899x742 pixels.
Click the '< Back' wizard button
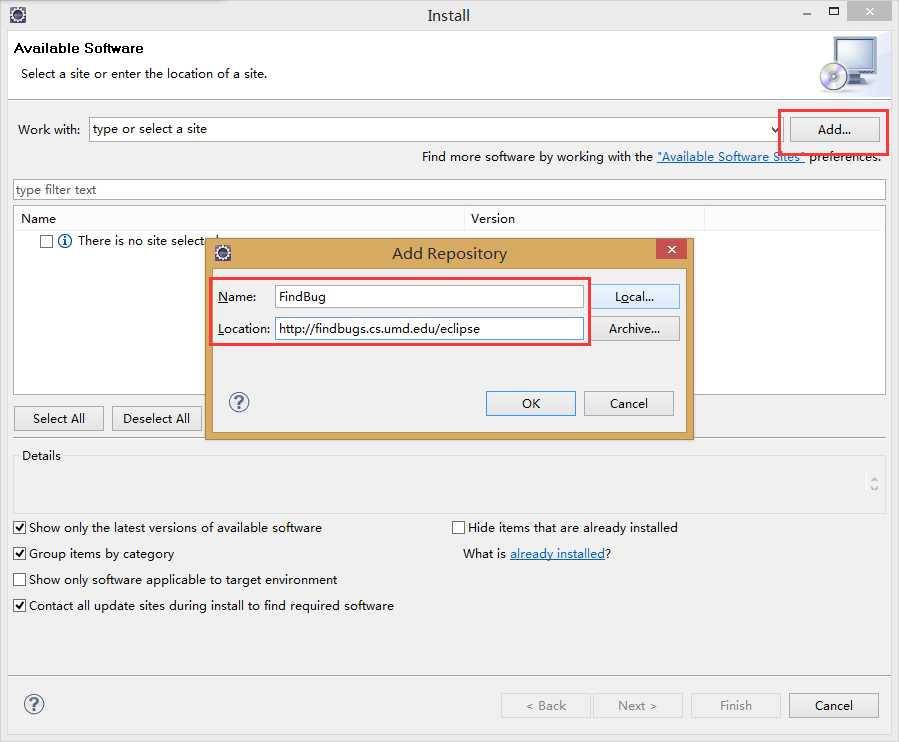point(546,705)
